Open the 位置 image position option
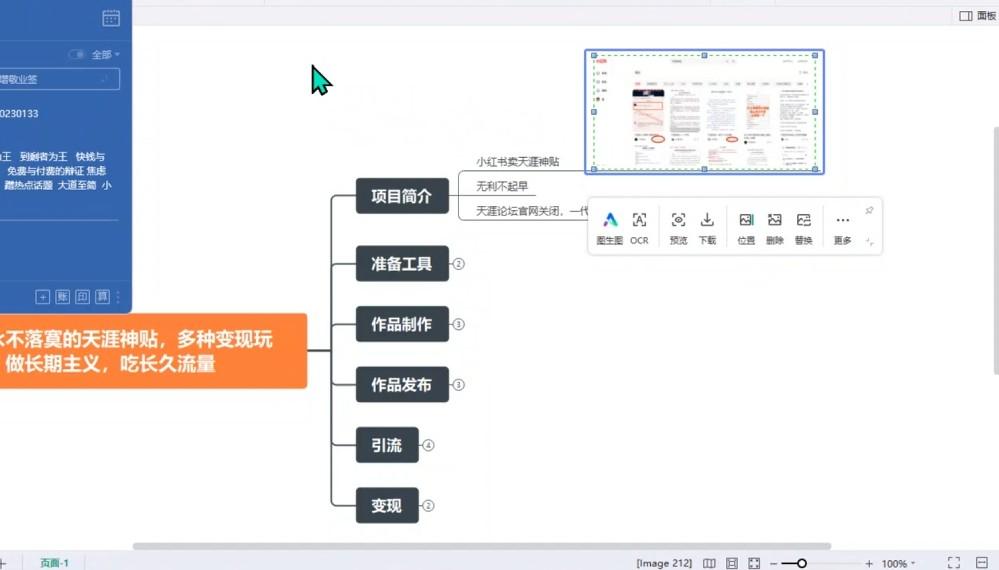This screenshot has height=570, width=999. pyautogui.click(x=746, y=227)
